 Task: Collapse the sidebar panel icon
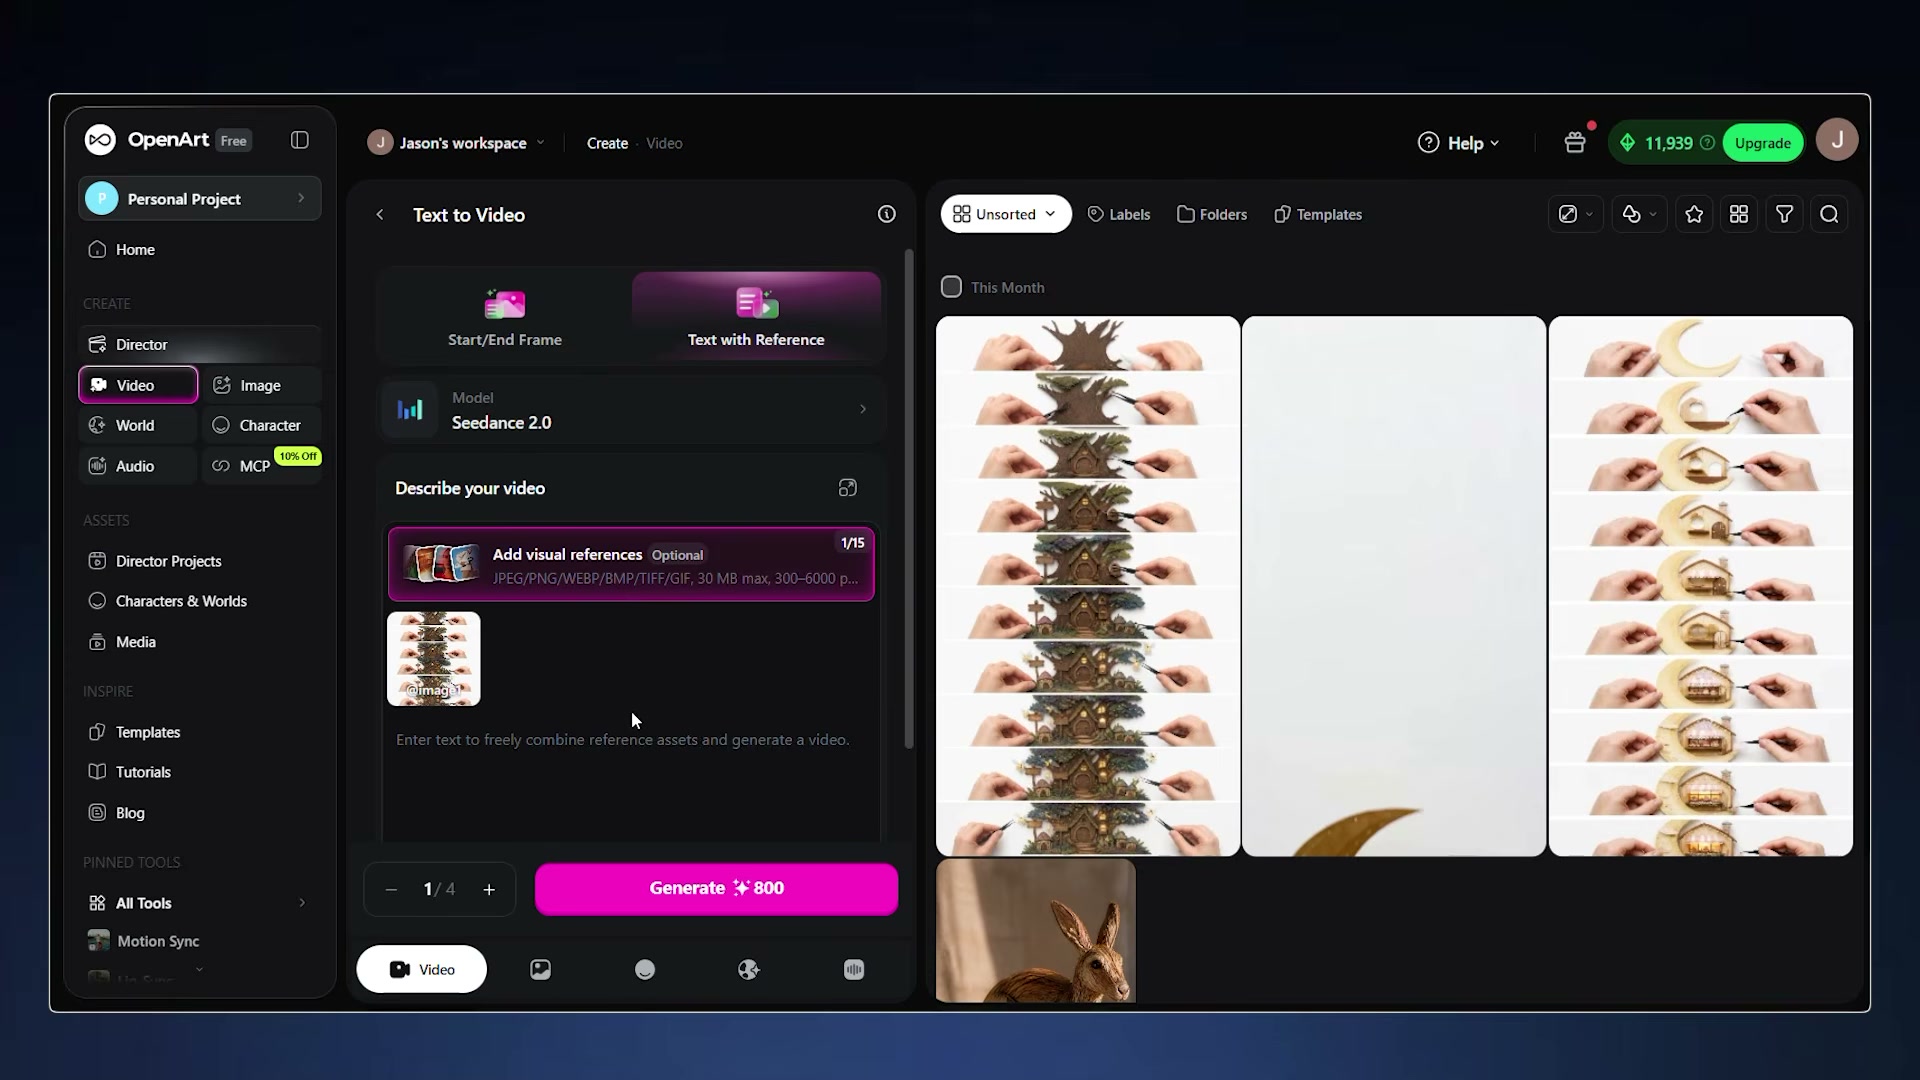[x=299, y=140]
